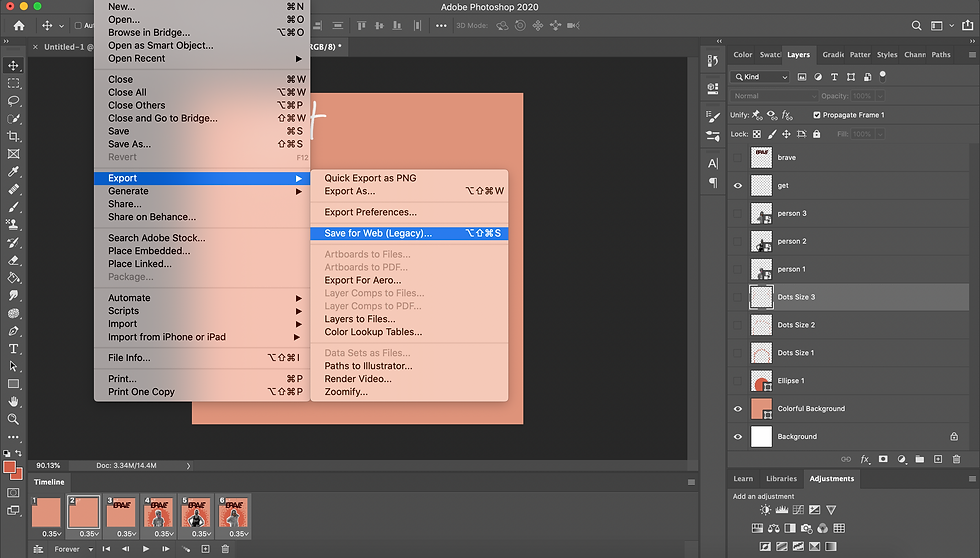Play the animation in Timeline
Image resolution: width=980 pixels, height=558 pixels.
[x=146, y=549]
